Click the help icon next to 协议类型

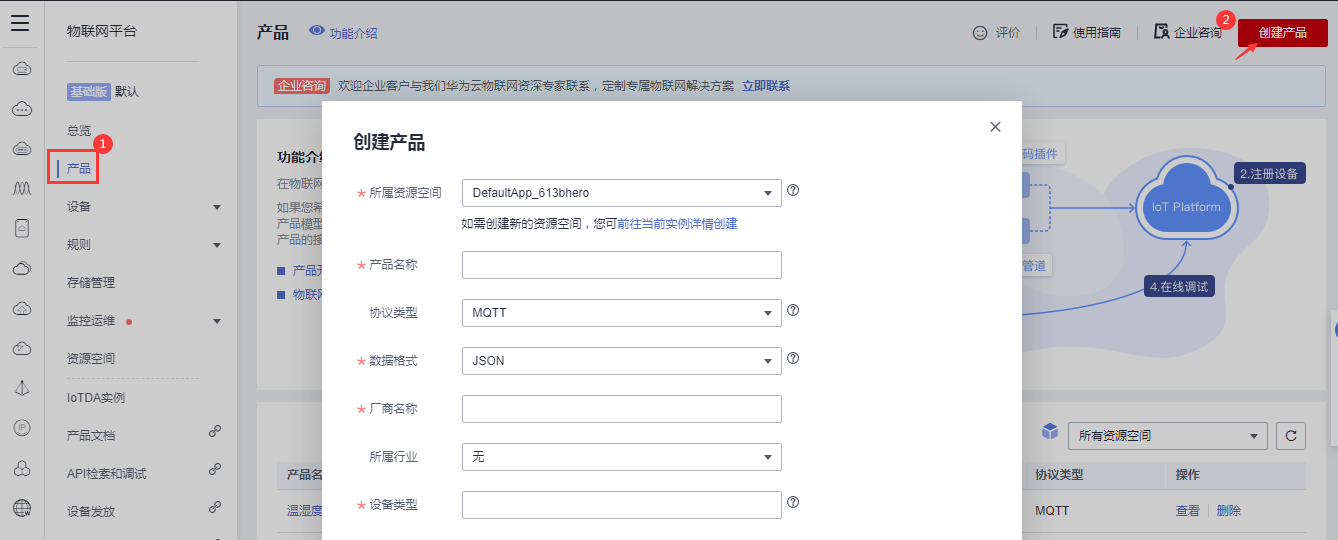pyautogui.click(x=793, y=311)
